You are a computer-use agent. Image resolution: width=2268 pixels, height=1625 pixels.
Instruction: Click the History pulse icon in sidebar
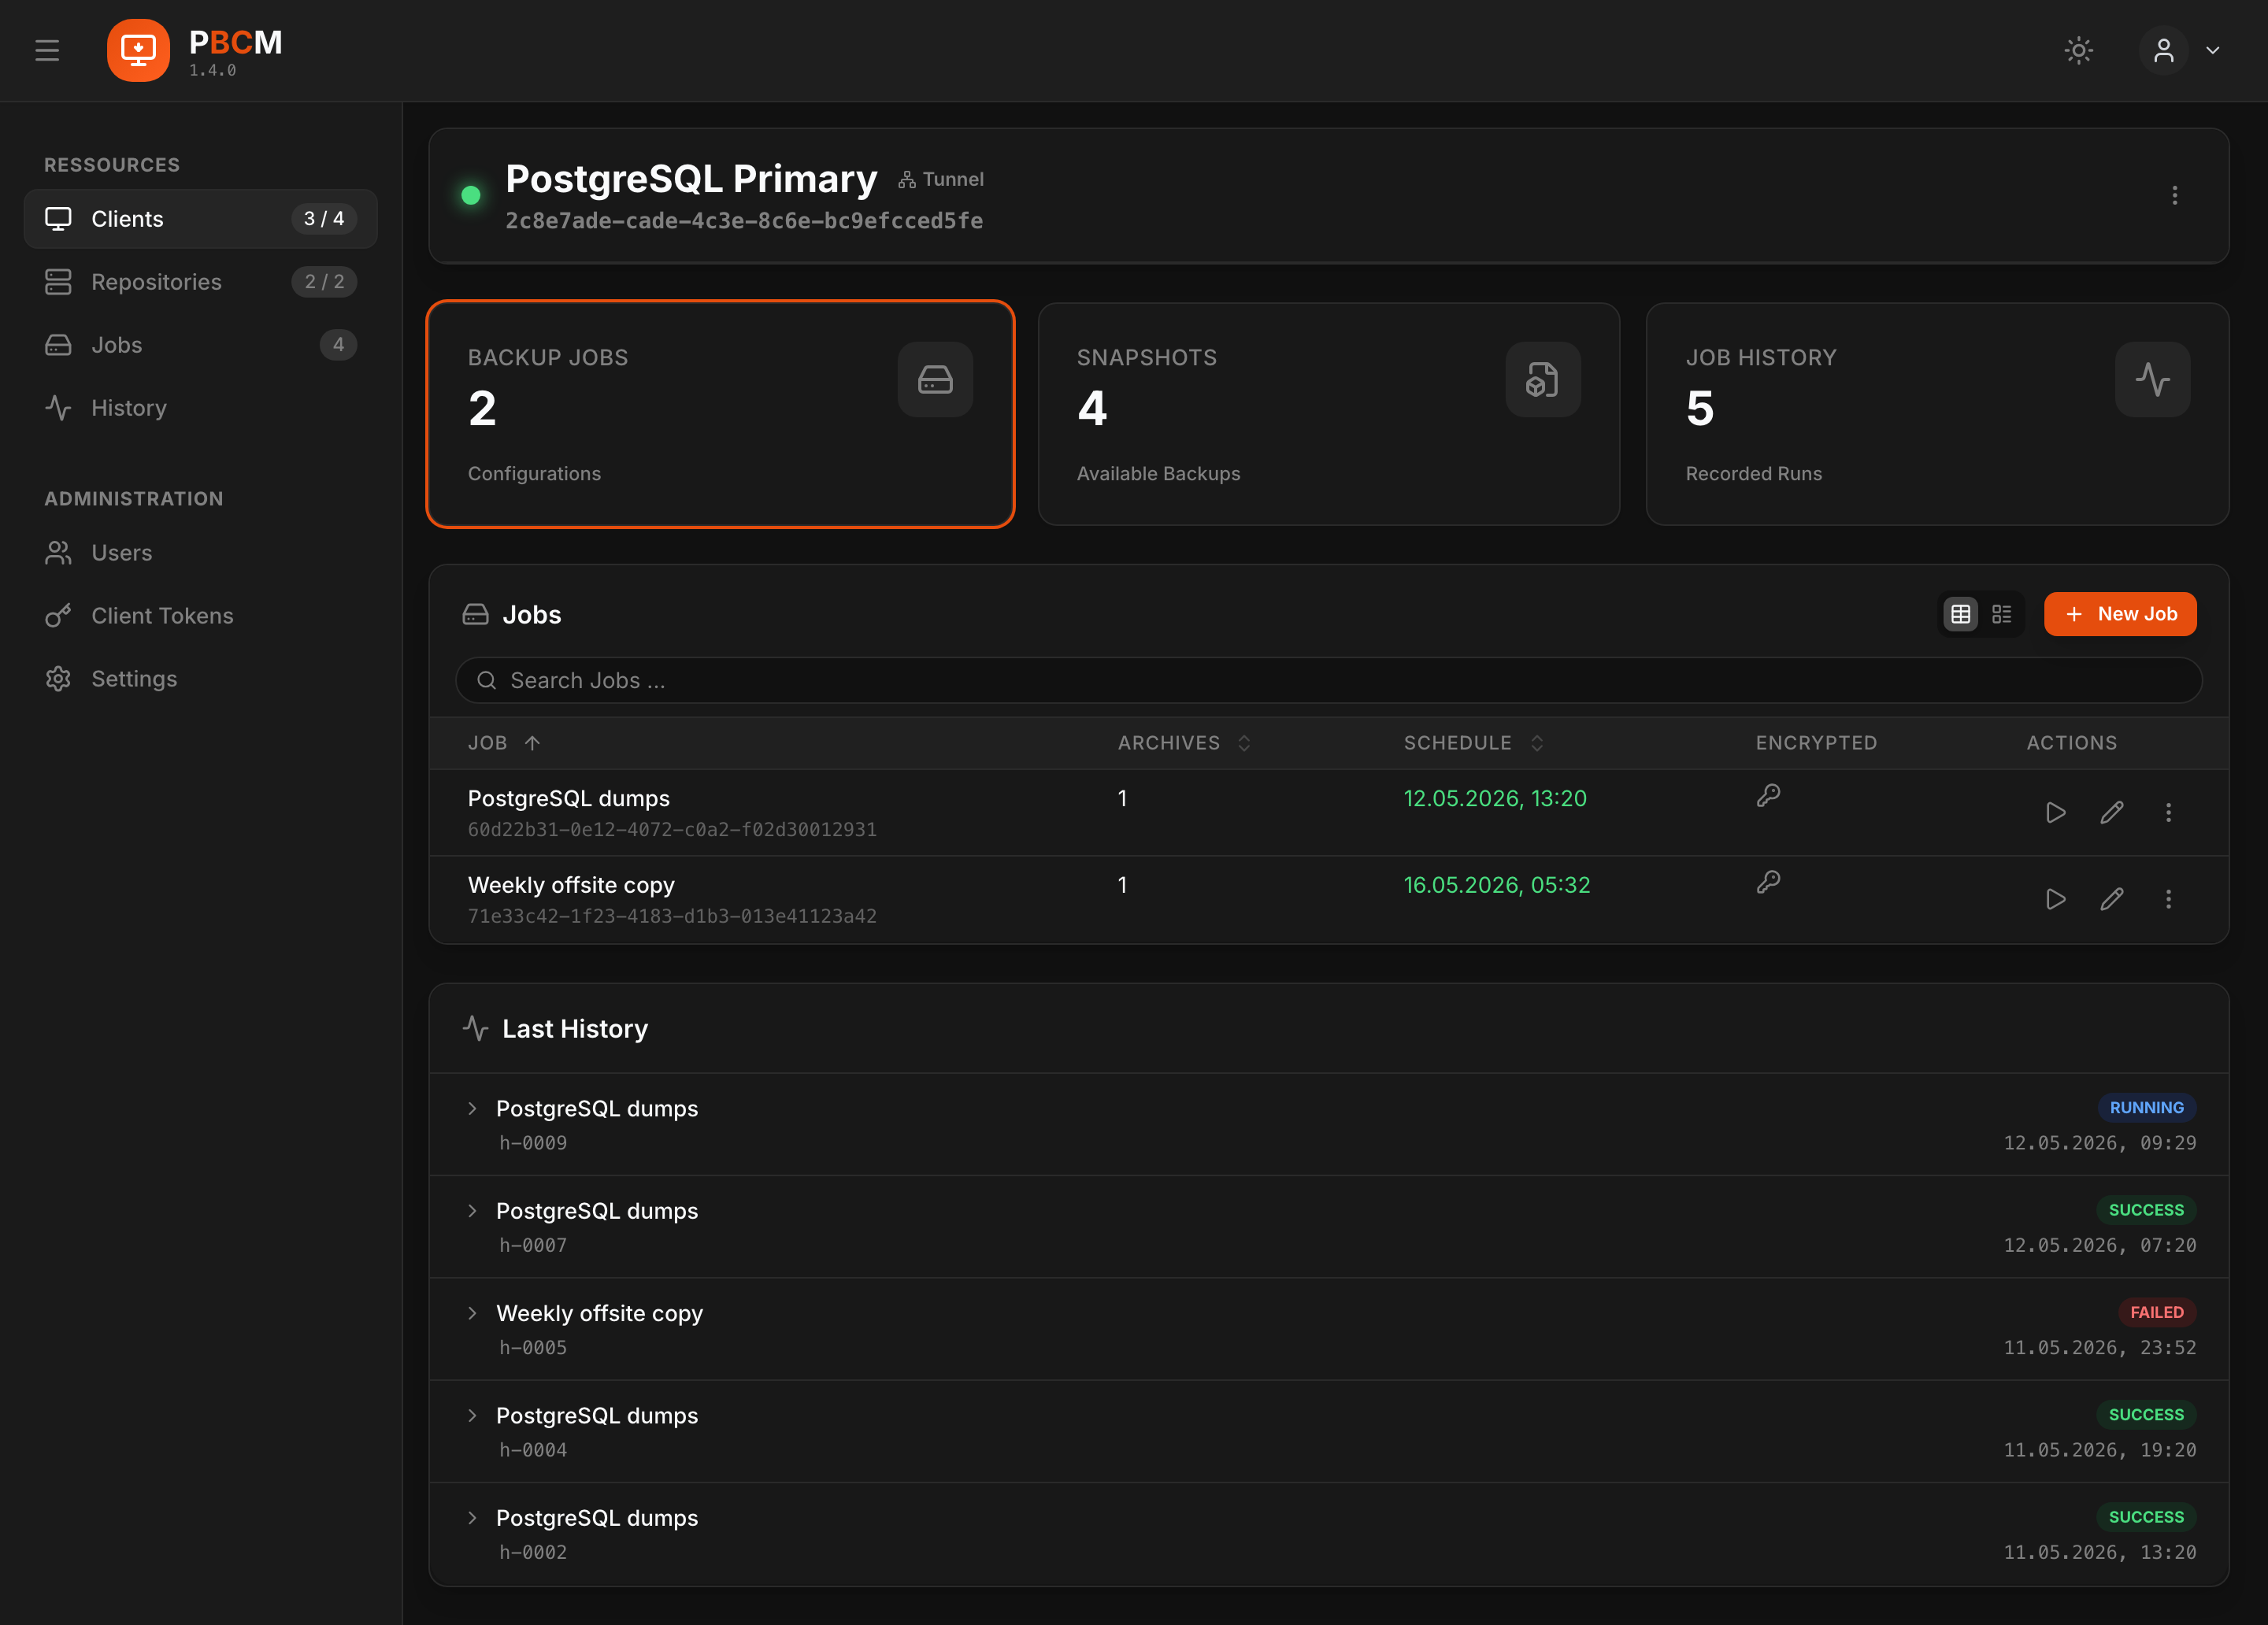pyautogui.click(x=58, y=407)
